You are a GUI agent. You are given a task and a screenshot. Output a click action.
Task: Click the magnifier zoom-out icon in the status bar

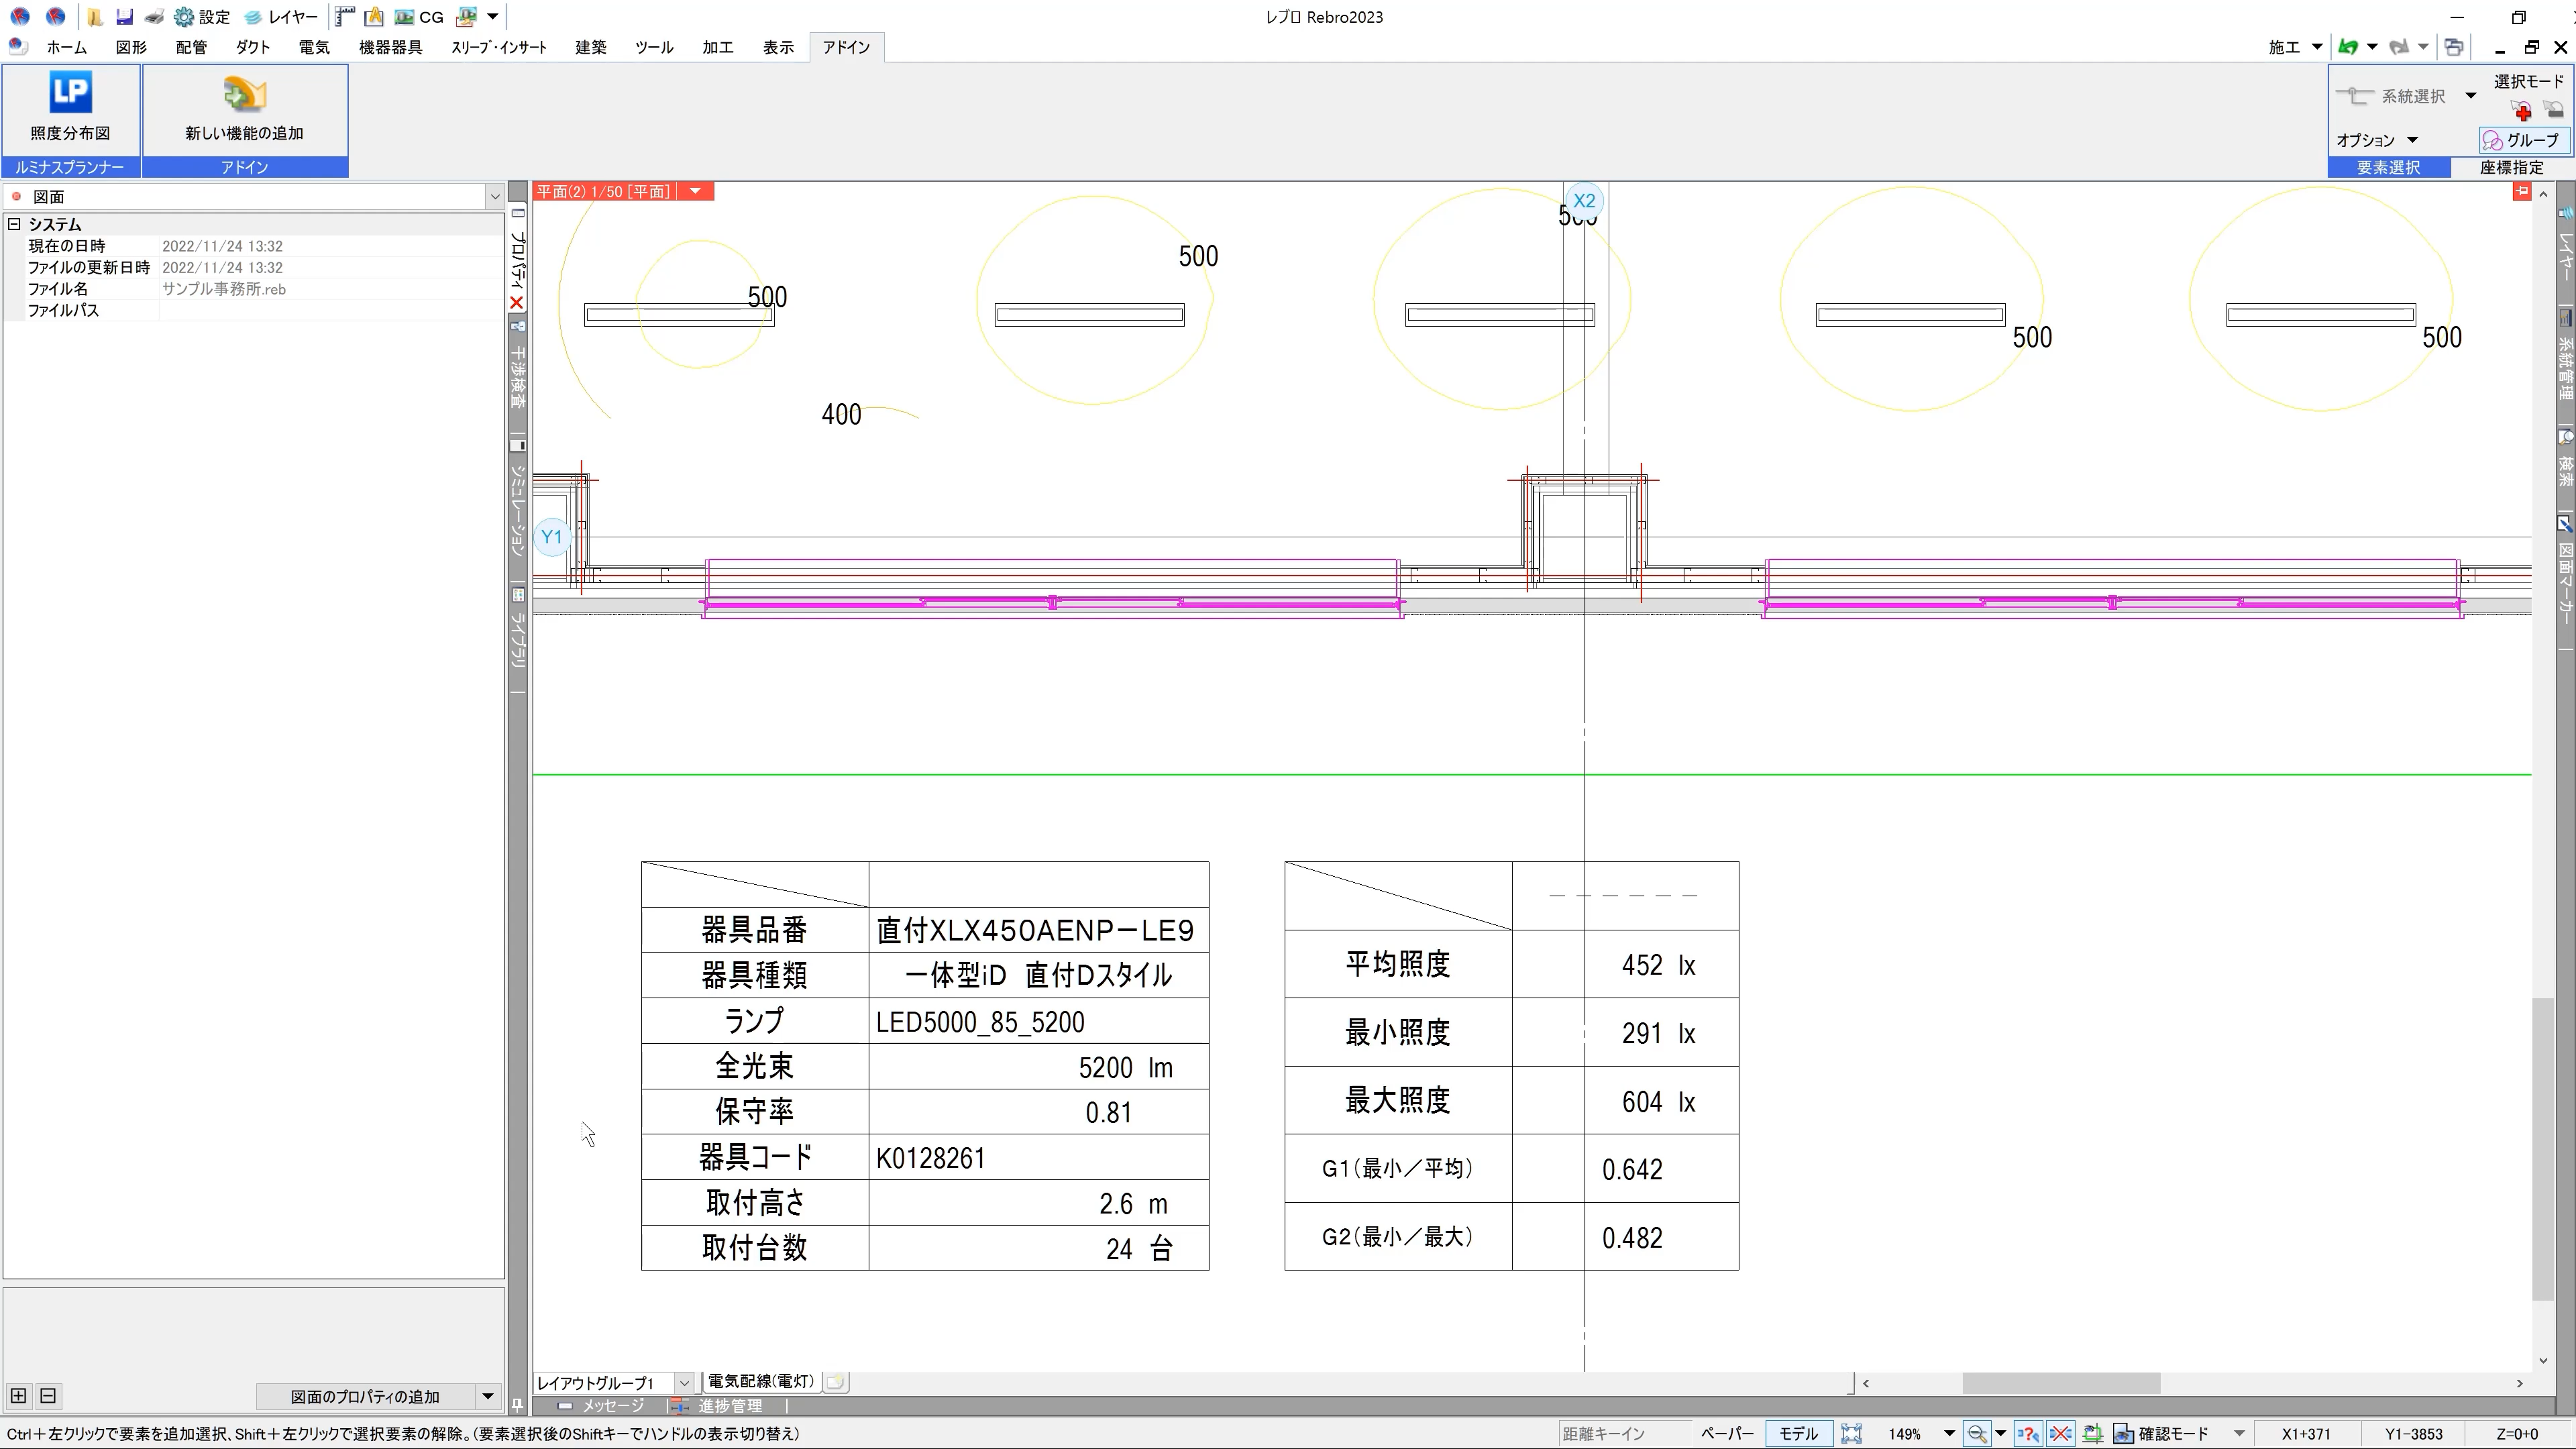(1976, 1433)
